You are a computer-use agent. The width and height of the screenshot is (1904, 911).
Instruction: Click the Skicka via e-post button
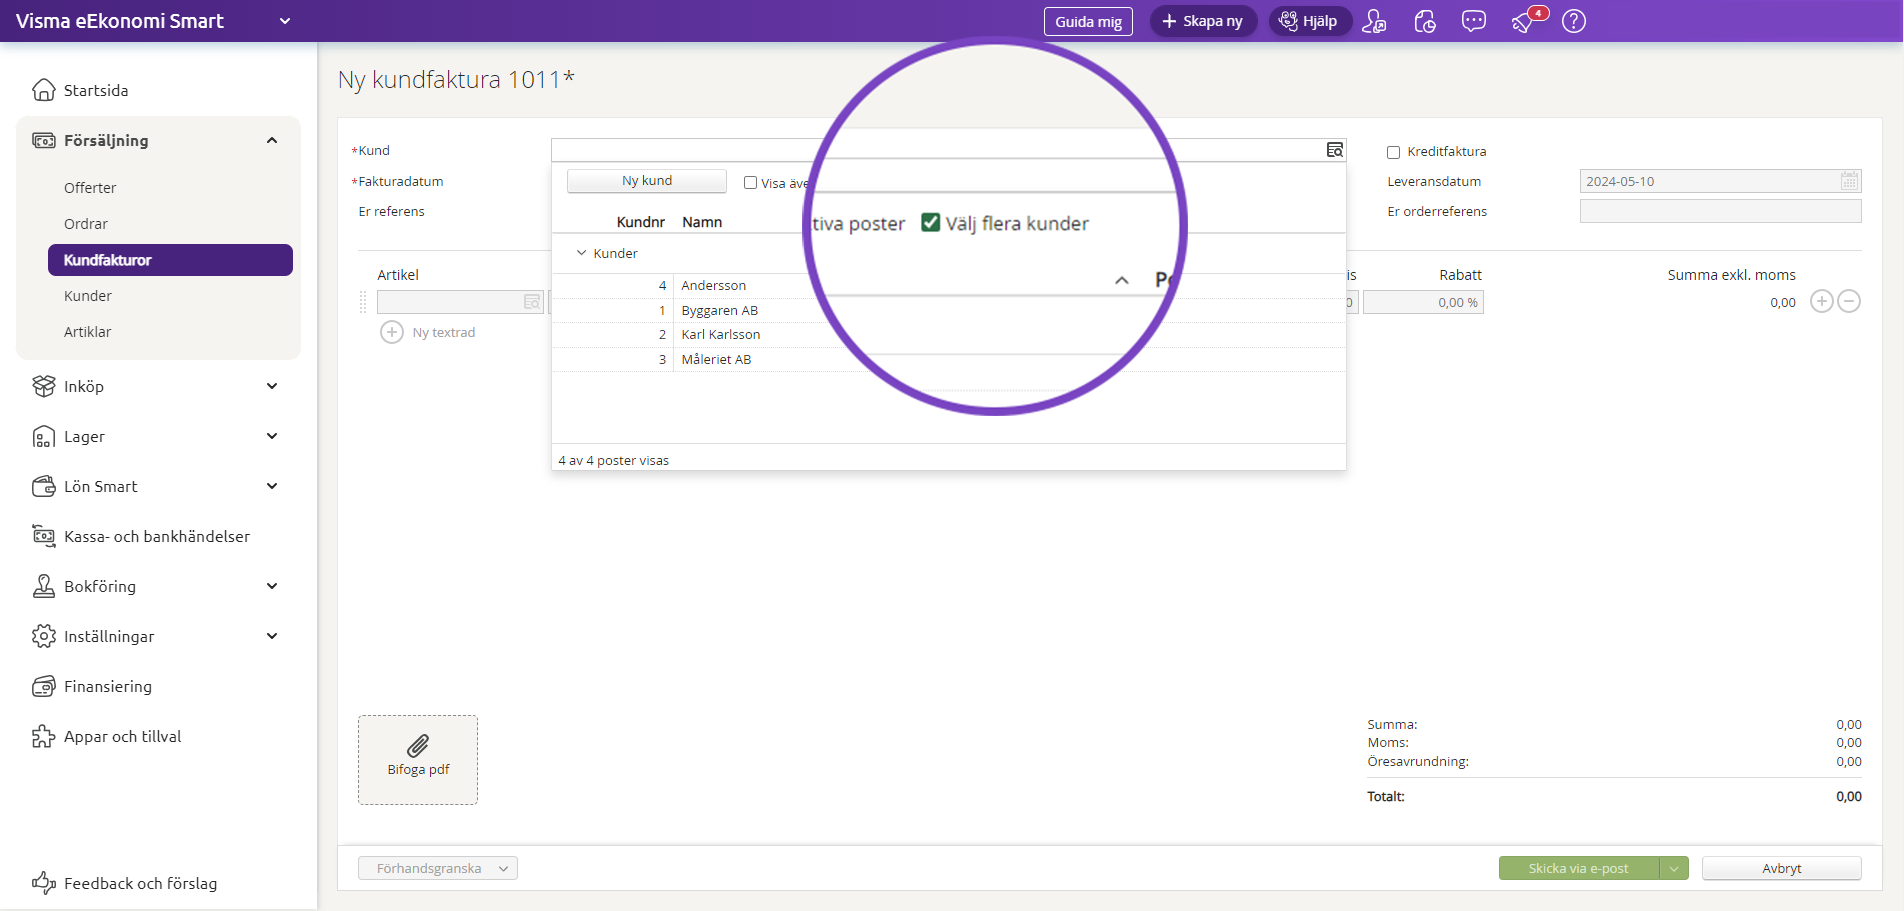pos(1578,868)
